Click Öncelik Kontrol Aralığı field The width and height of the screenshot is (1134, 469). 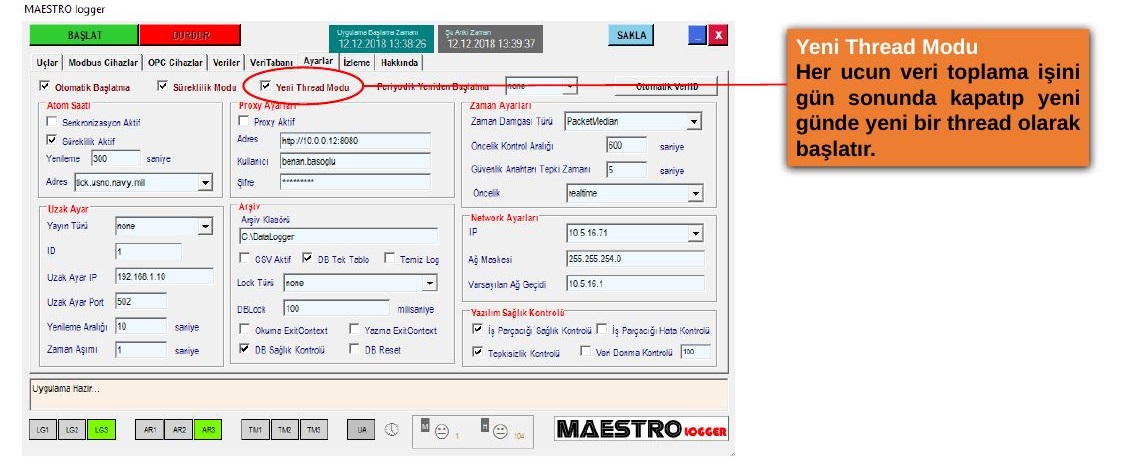[x=627, y=145]
